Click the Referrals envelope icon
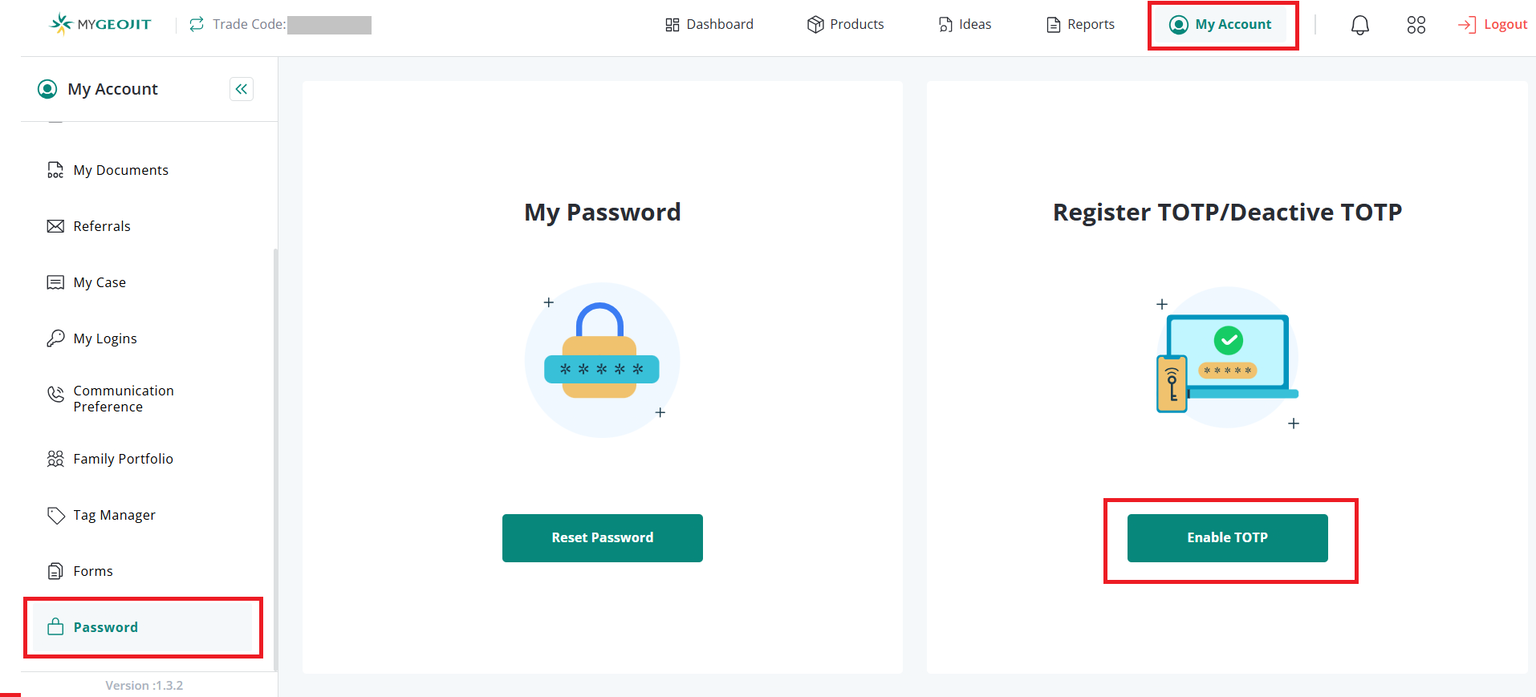The width and height of the screenshot is (1536, 697). point(56,227)
